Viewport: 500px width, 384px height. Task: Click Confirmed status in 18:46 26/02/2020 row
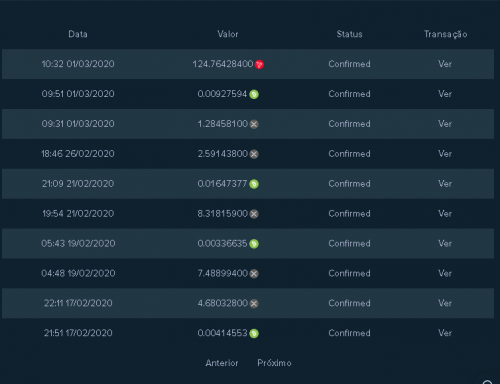coord(349,154)
